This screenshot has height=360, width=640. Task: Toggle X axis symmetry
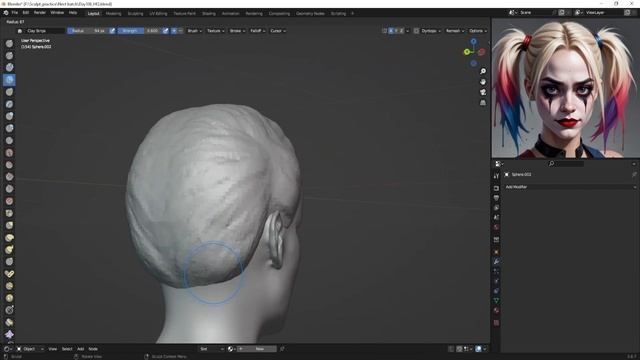click(391, 31)
